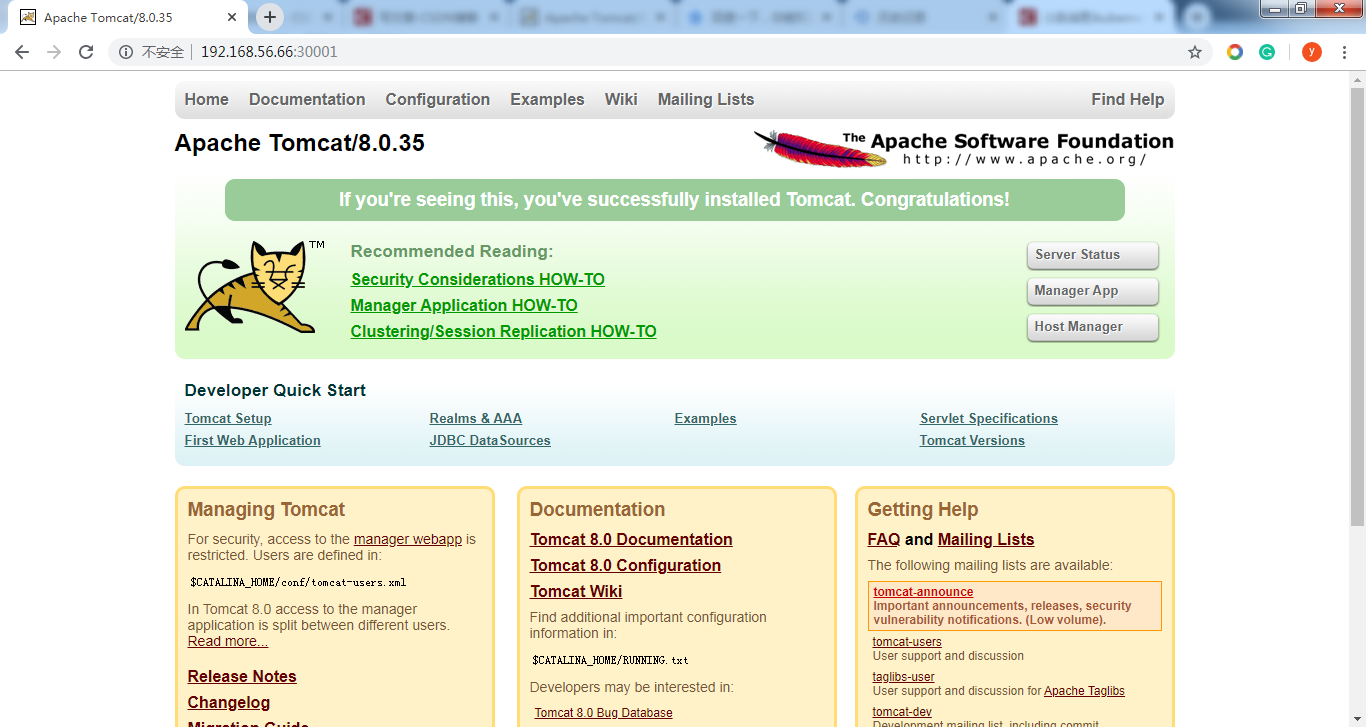The height and width of the screenshot is (727, 1366).
Task: Open Examples link under Developer Quick Start
Action: tap(705, 418)
